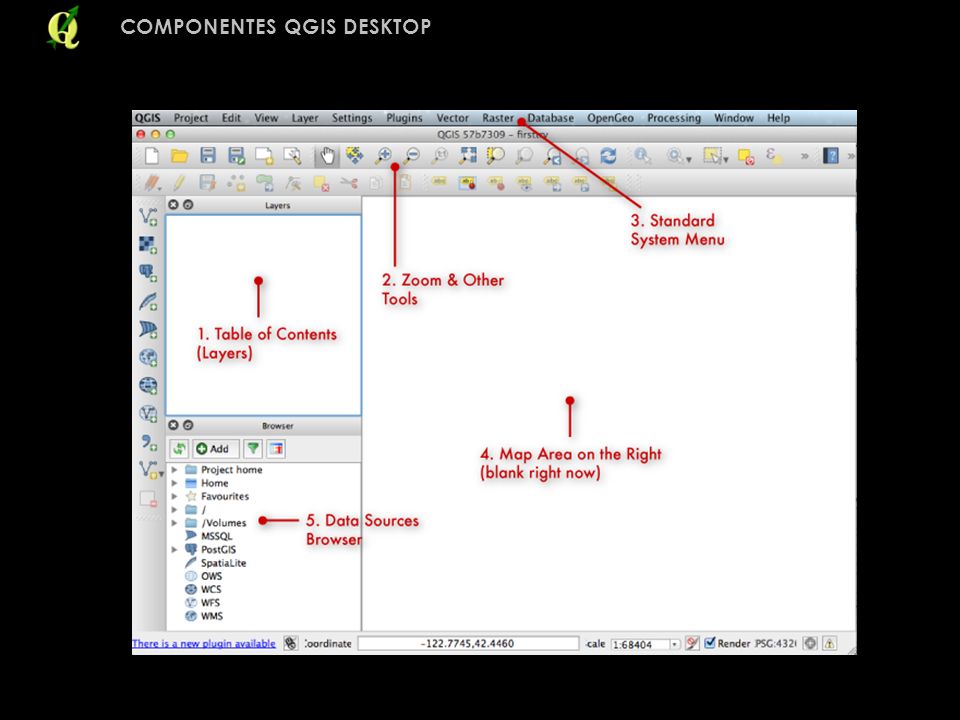Viewport: 960px width, 720px height.
Task: Expand the Project home tree item
Action: click(x=174, y=470)
